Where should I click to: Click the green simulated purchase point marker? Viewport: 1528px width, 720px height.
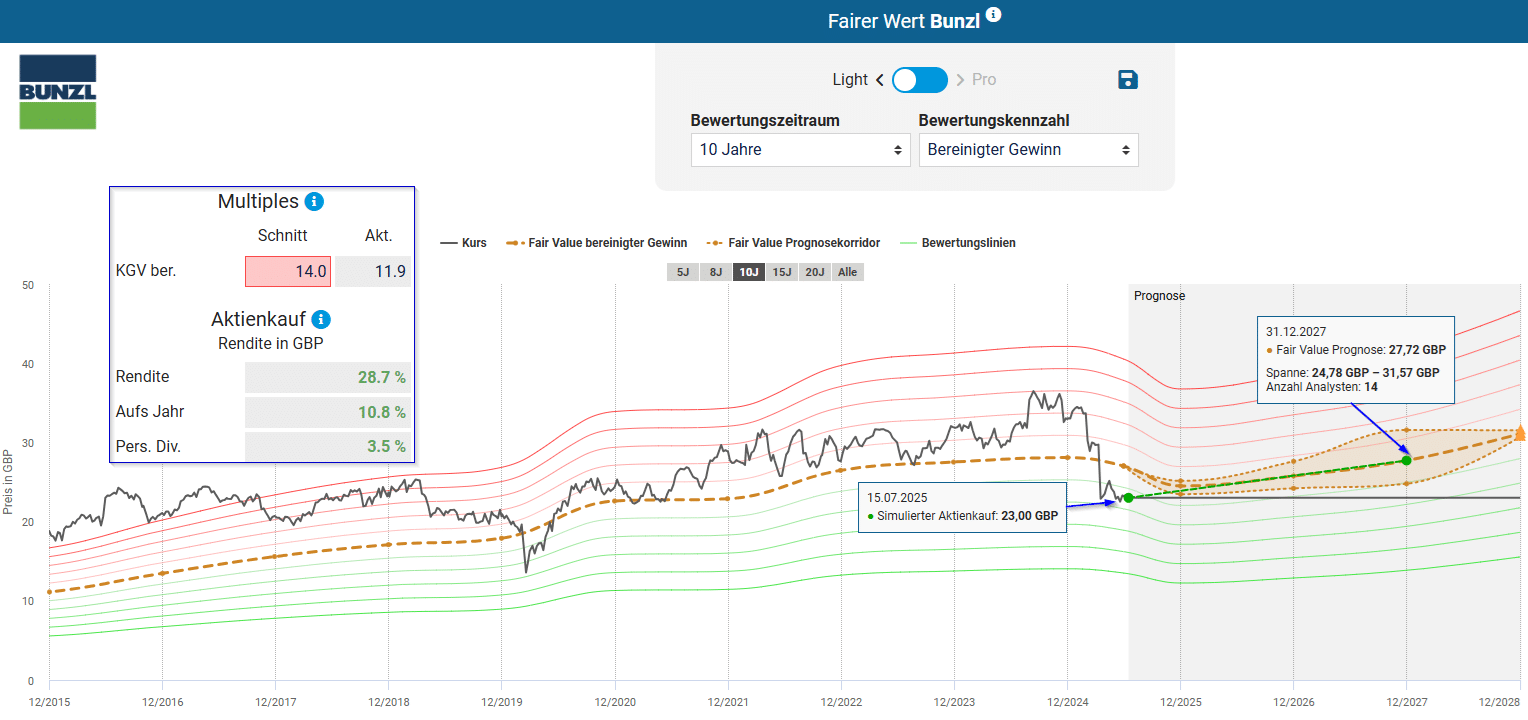(x=1128, y=498)
